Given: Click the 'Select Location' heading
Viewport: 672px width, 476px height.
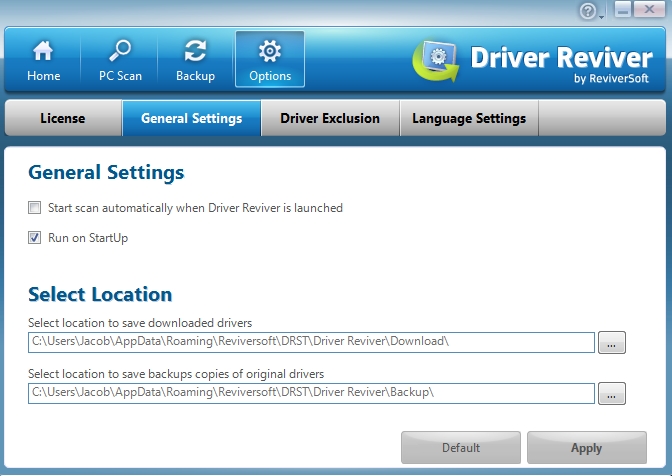Looking at the screenshot, I should pyautogui.click(x=100, y=294).
